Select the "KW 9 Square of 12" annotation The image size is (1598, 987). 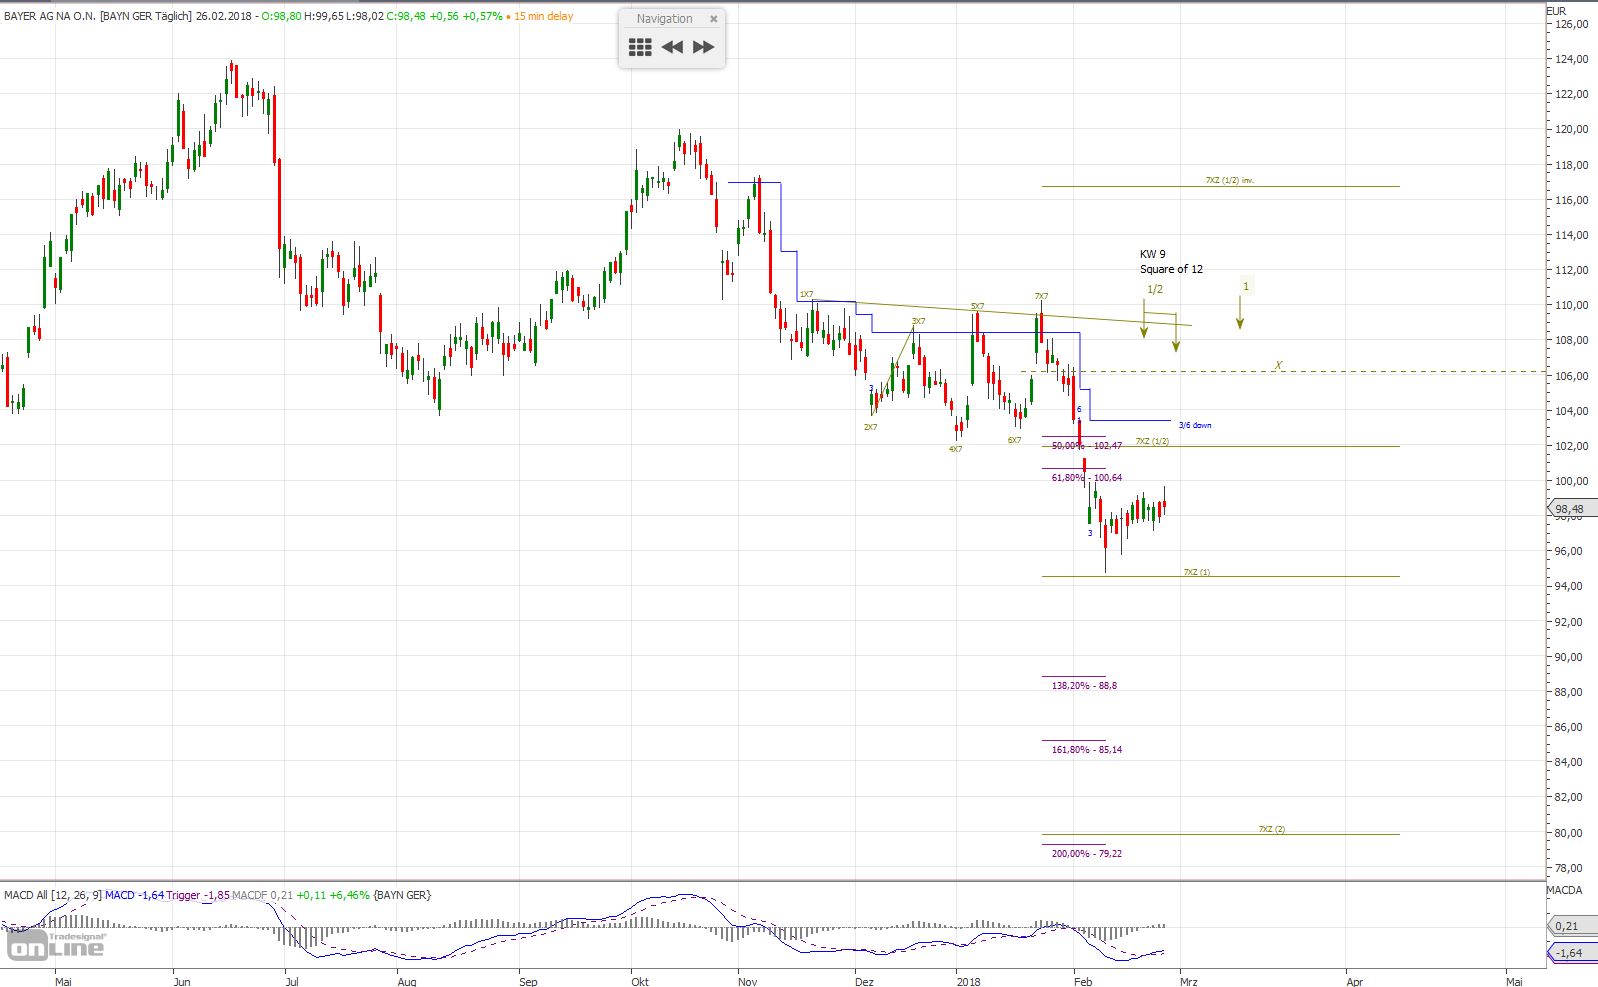click(x=1170, y=262)
